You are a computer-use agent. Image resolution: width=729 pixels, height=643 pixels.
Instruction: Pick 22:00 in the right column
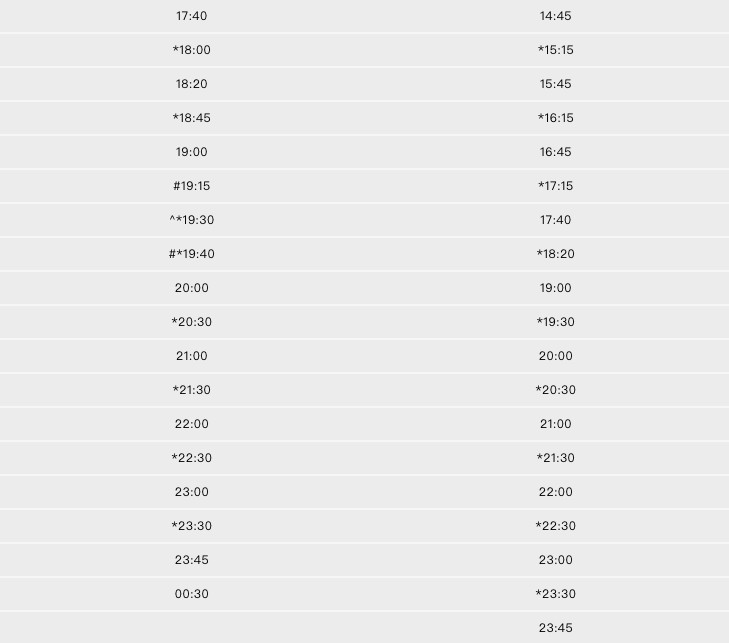coord(556,492)
